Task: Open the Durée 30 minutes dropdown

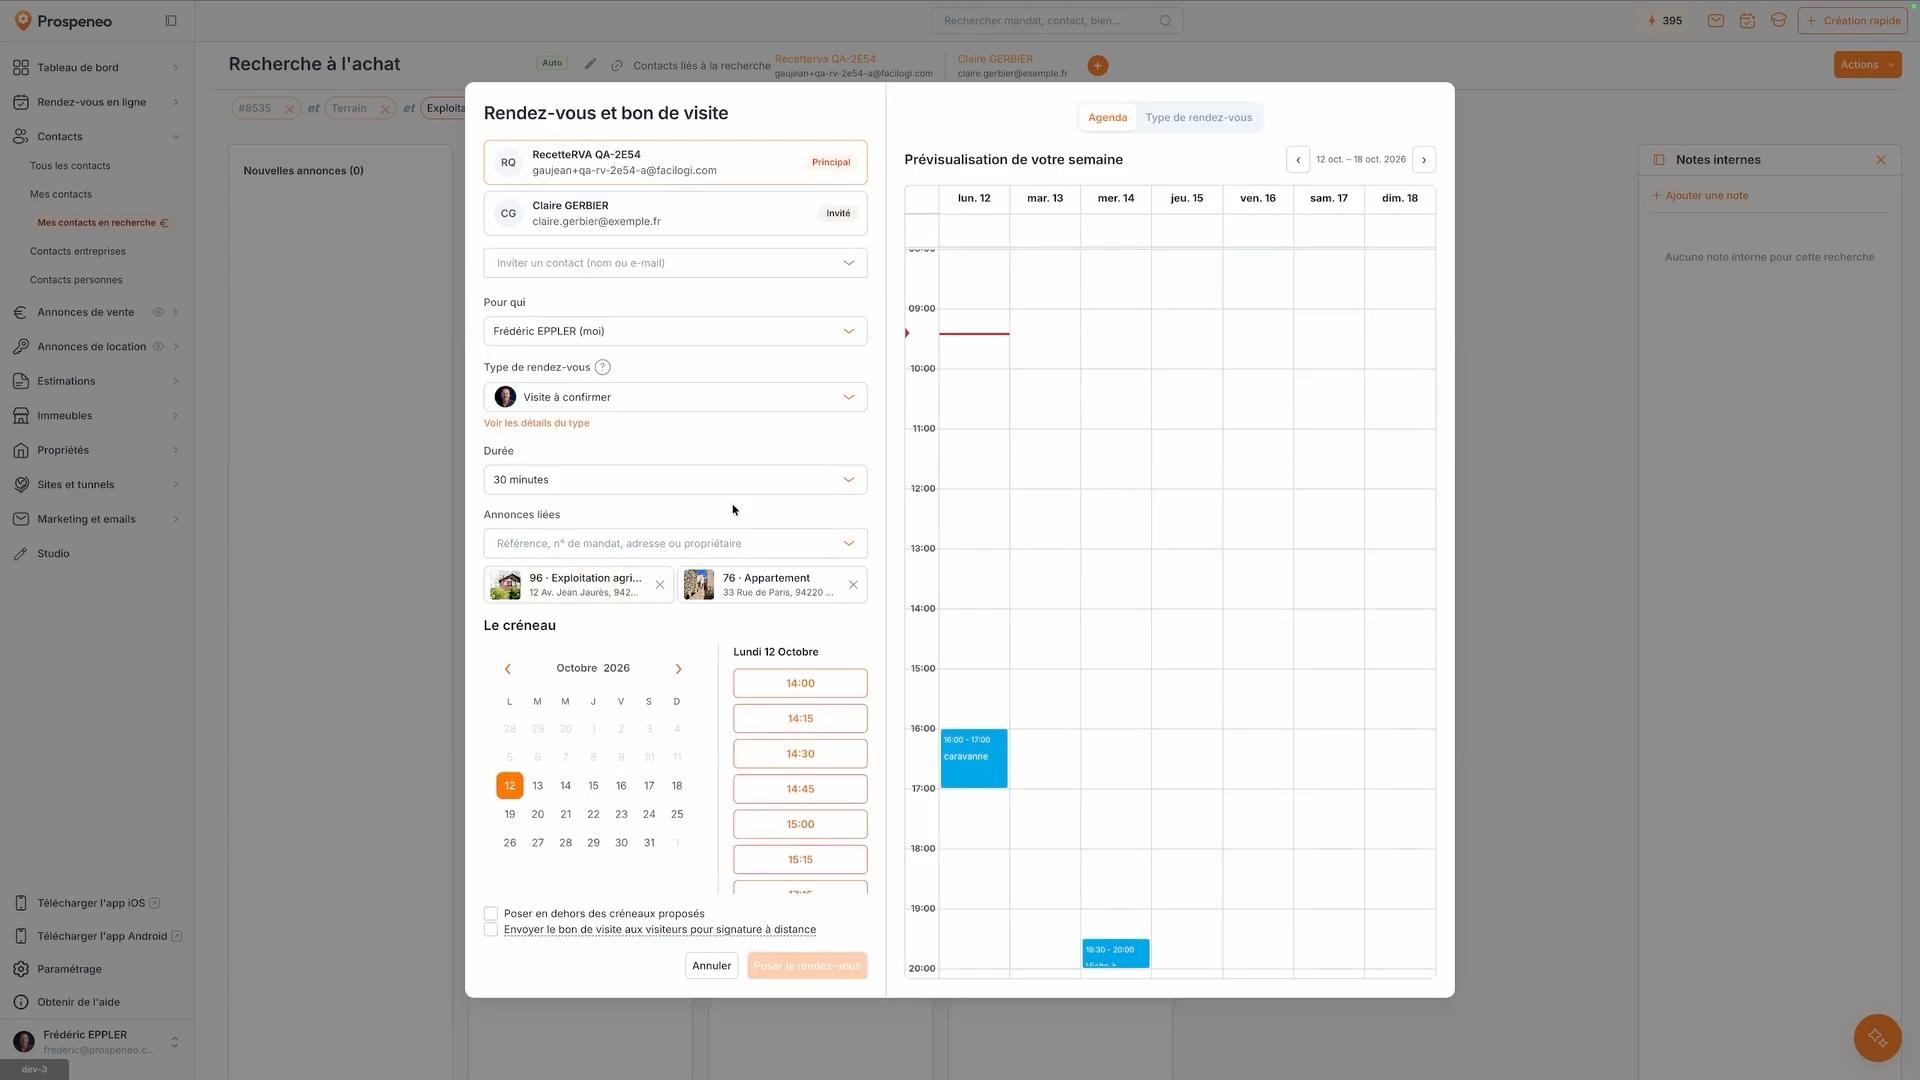Action: 675,480
